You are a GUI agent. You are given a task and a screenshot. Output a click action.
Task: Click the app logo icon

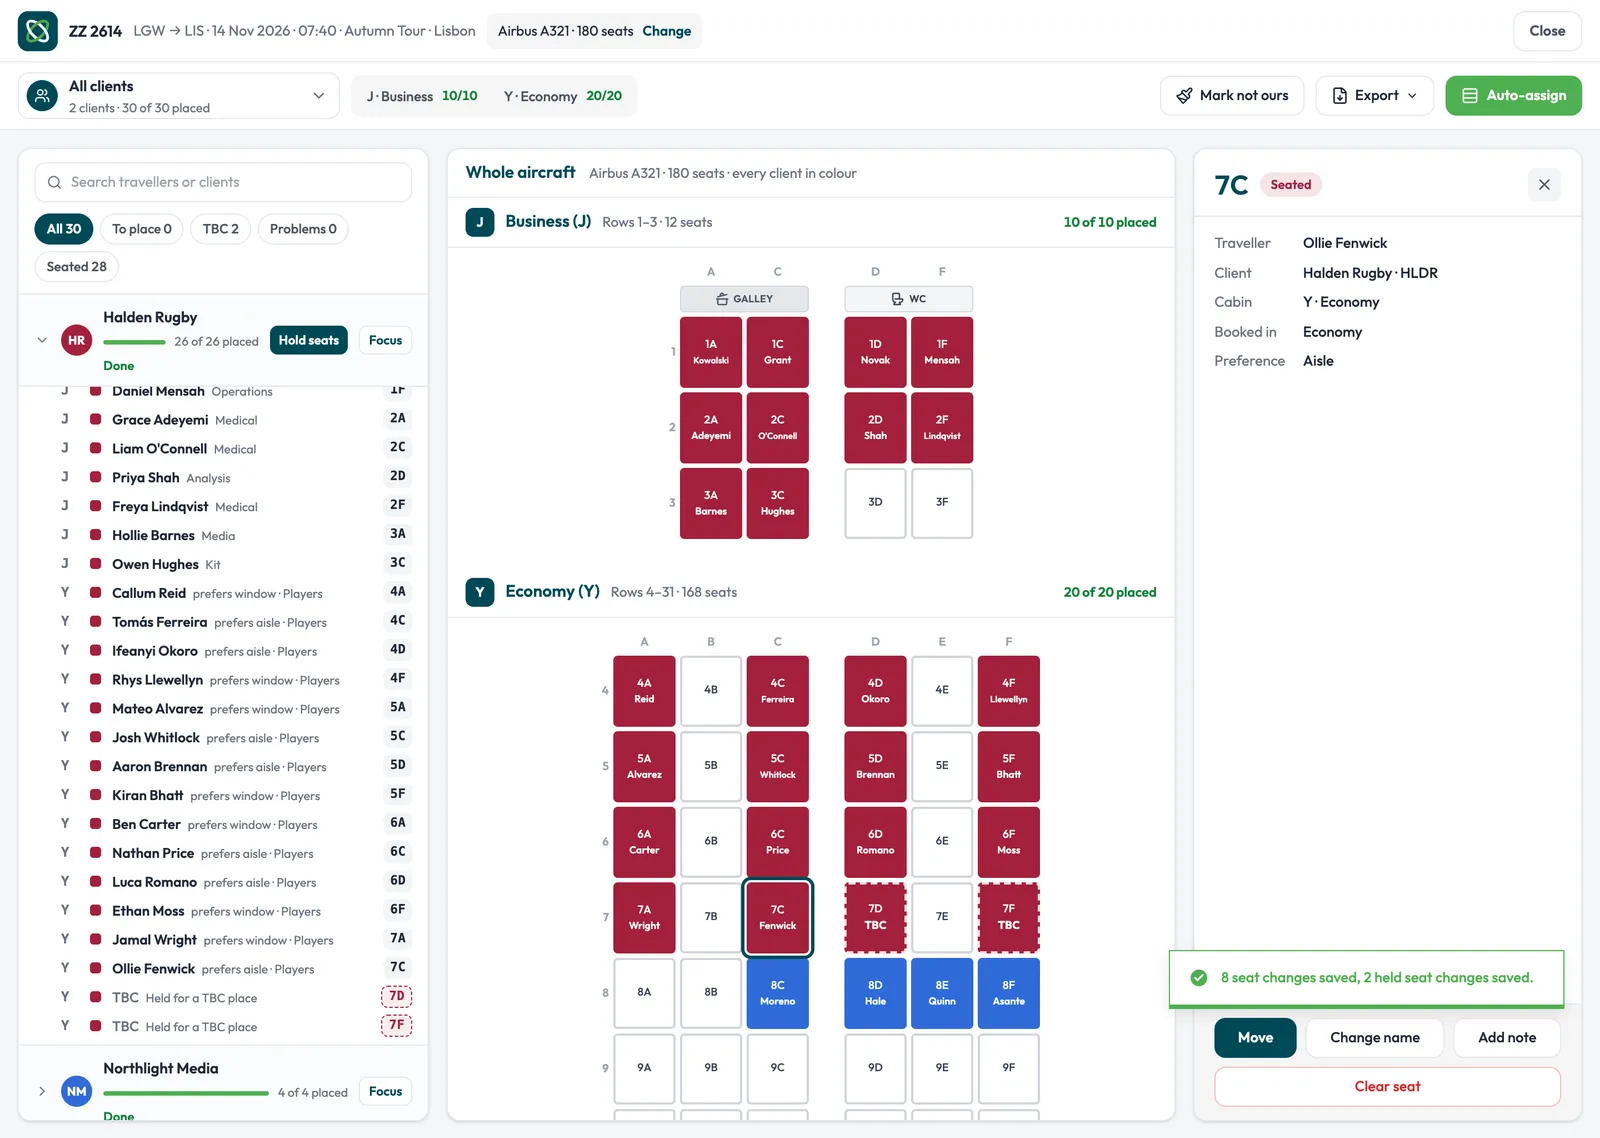pos(38,31)
